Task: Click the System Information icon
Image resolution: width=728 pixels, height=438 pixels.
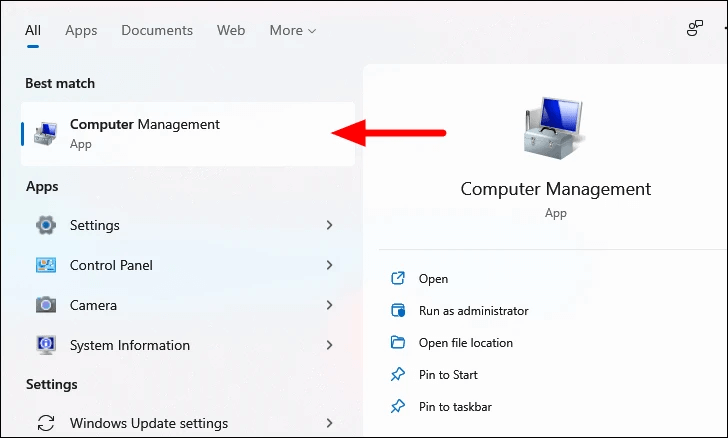Action: coord(46,345)
